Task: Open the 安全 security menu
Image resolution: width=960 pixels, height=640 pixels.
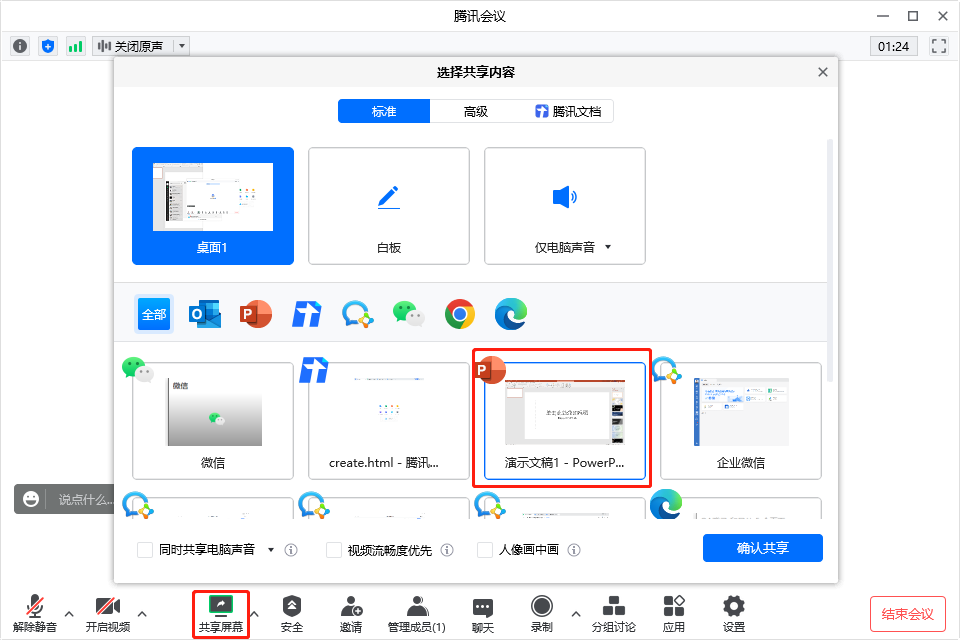Action: click(x=291, y=614)
